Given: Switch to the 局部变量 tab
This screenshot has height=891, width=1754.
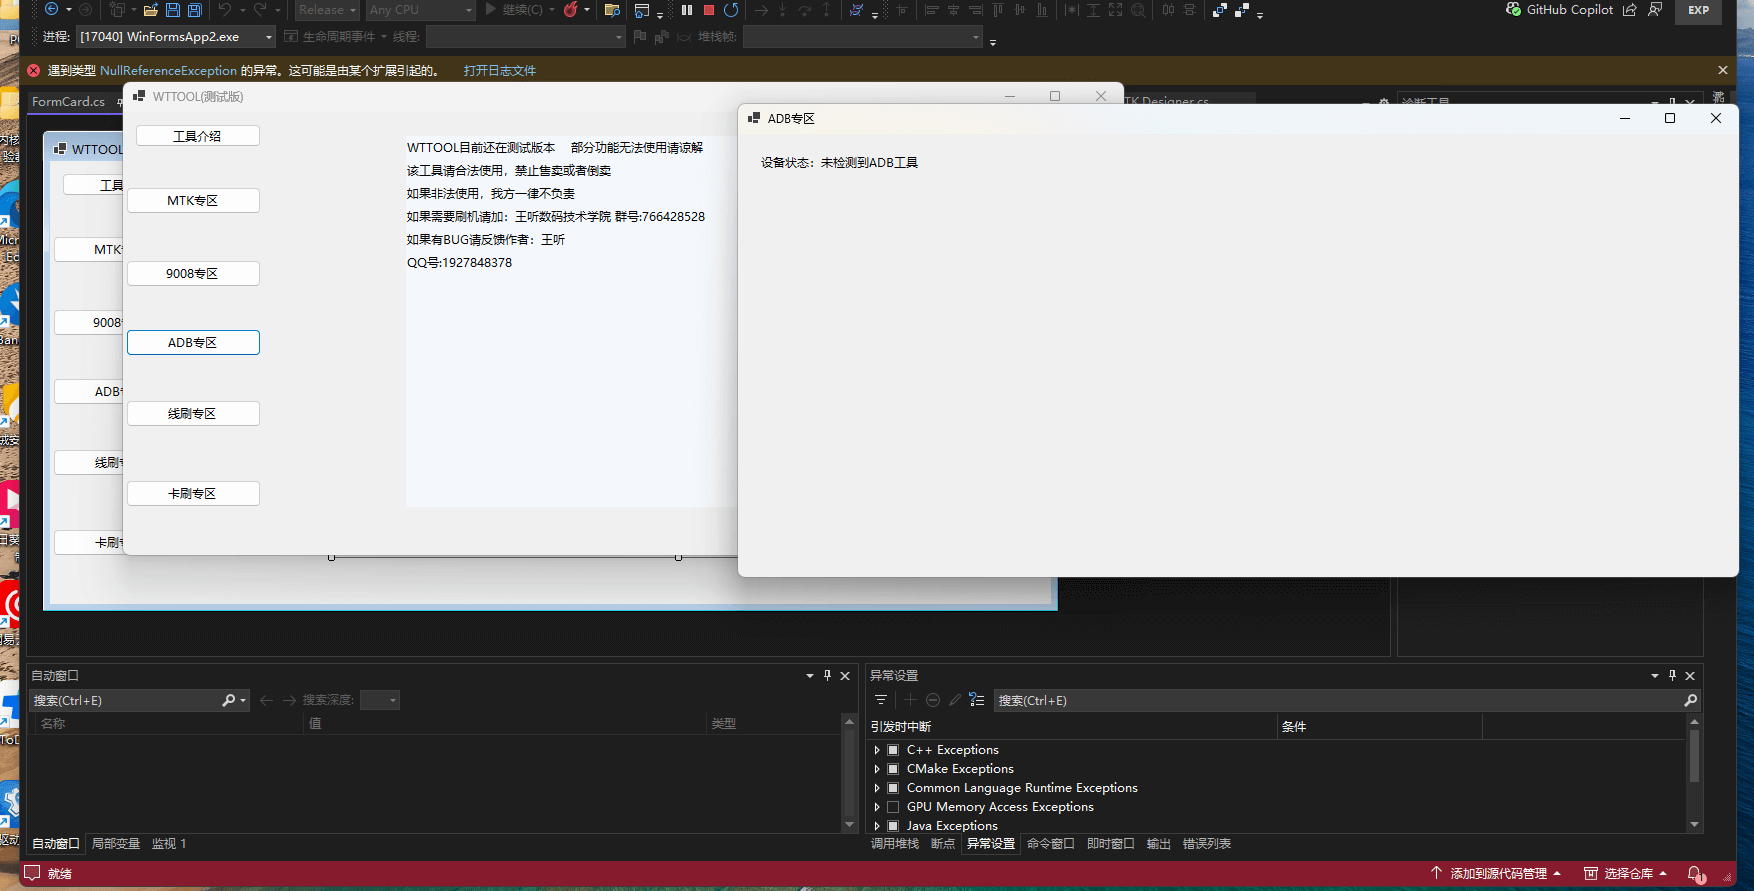Looking at the screenshot, I should click(x=116, y=844).
